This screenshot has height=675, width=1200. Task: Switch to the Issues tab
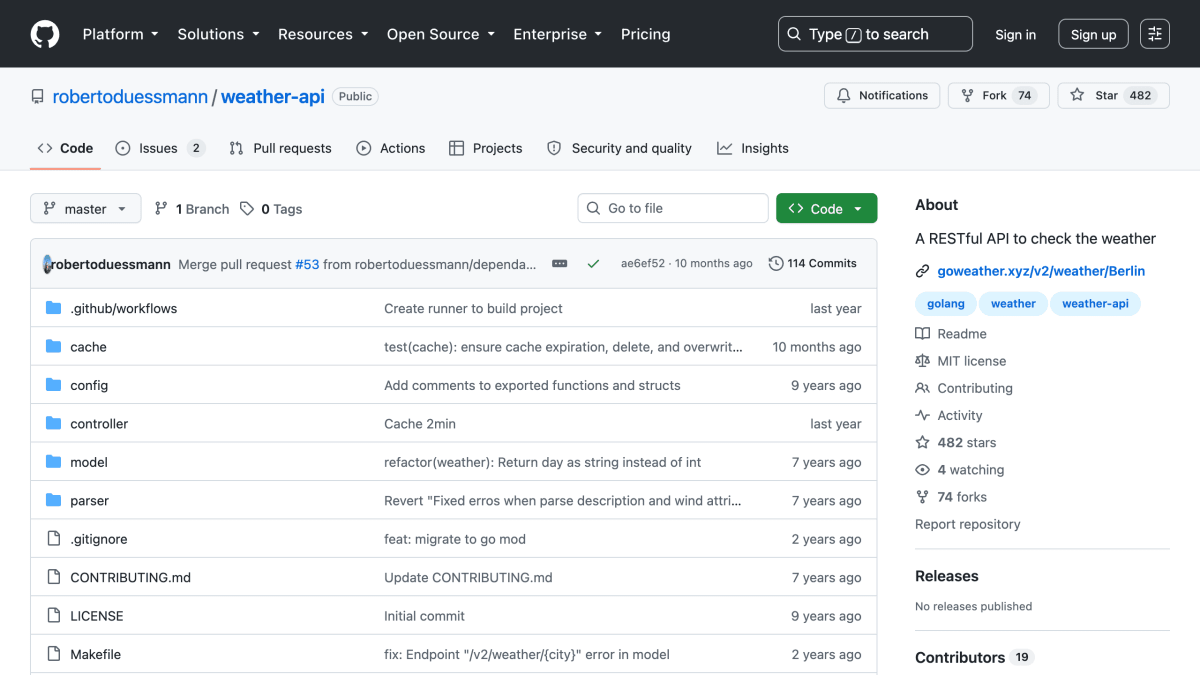pyautogui.click(x=160, y=148)
